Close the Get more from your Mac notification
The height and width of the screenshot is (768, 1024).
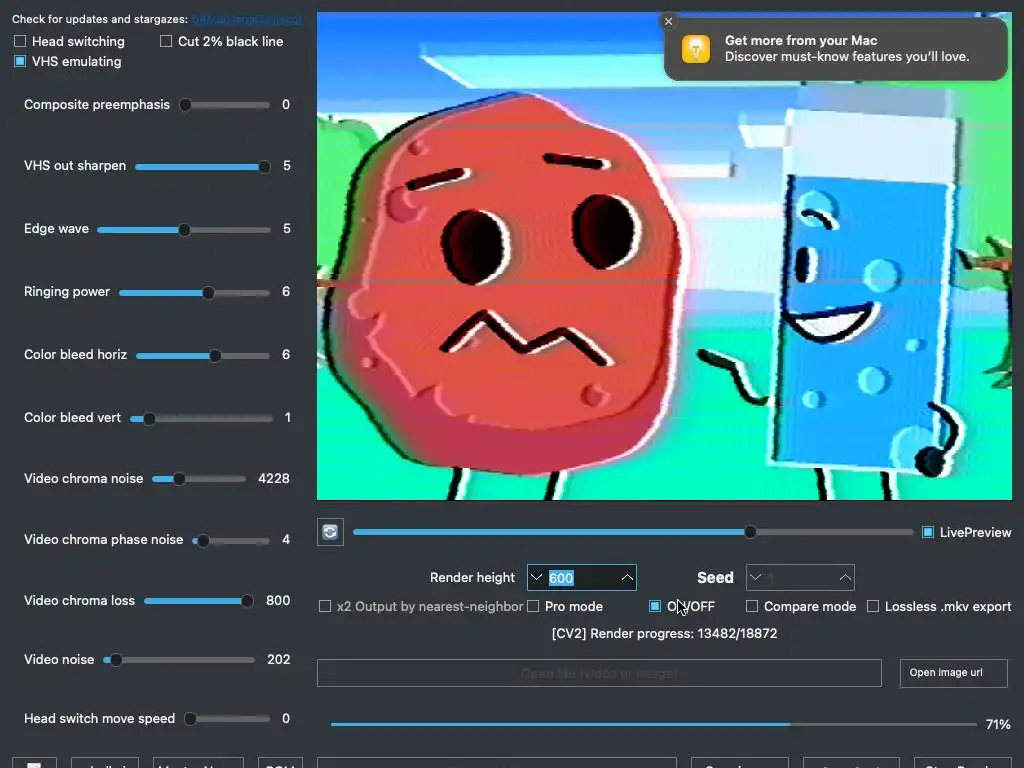tap(668, 22)
